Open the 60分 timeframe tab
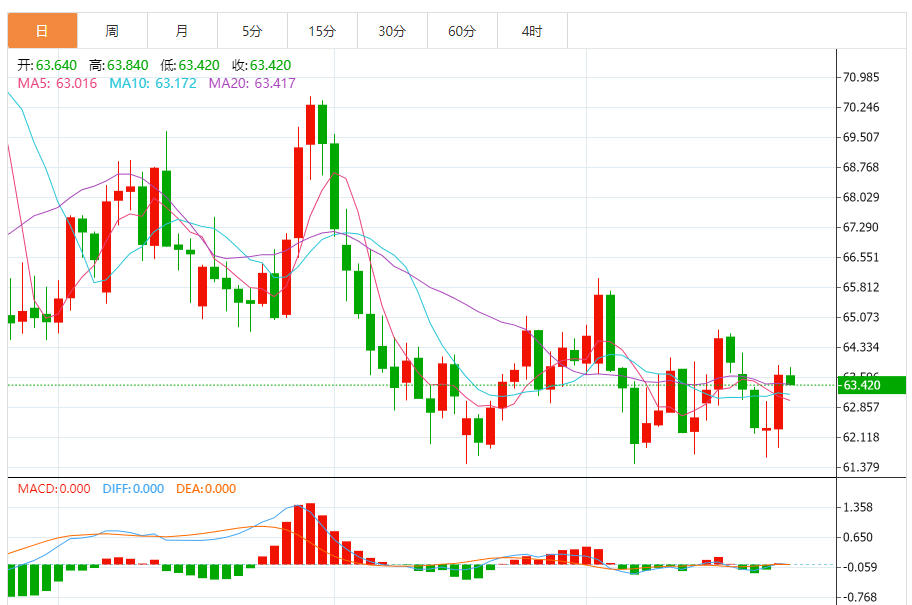The width and height of the screenshot is (912, 605). [462, 31]
